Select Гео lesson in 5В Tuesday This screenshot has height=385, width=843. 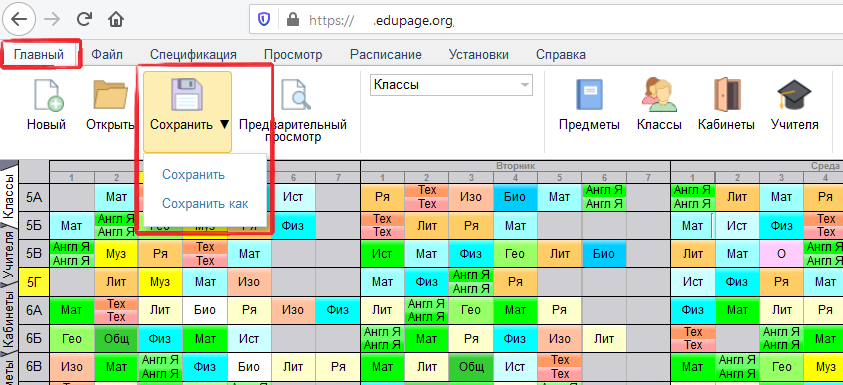click(x=515, y=254)
